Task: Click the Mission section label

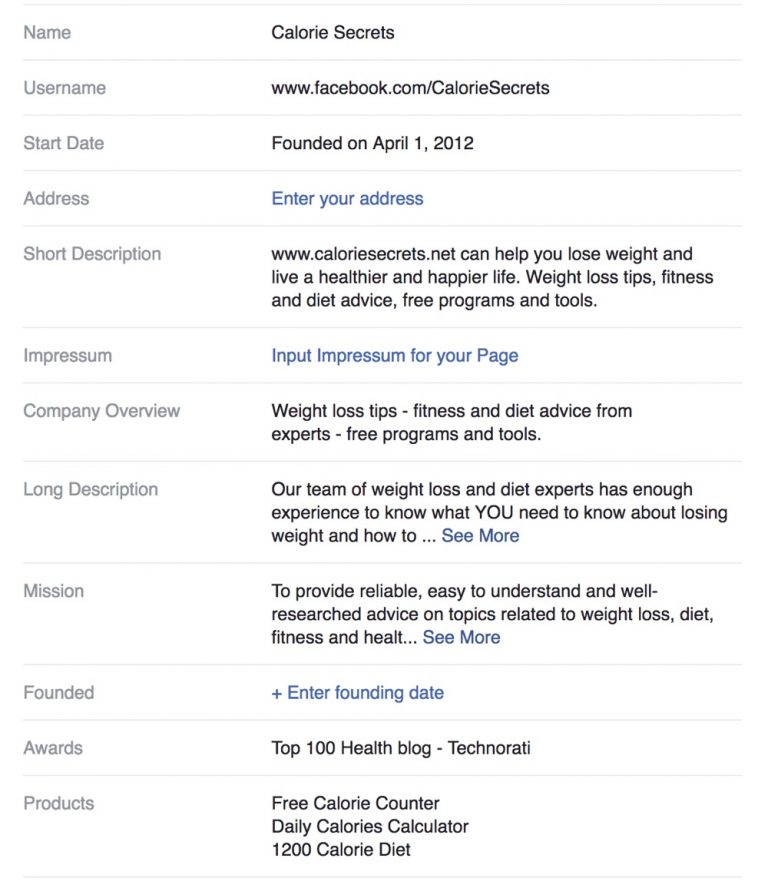Action: click(x=54, y=591)
